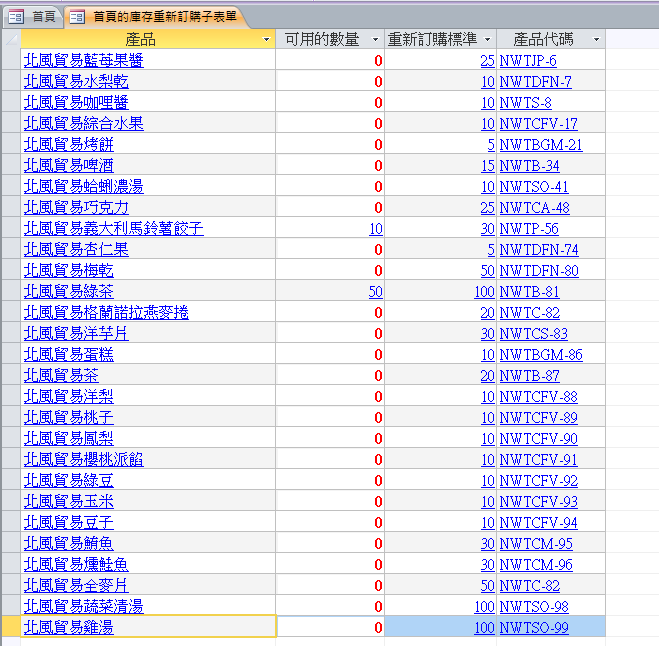The height and width of the screenshot is (646, 659).
Task: Click the 北風貿易玉米 product link
Action: [69, 501]
